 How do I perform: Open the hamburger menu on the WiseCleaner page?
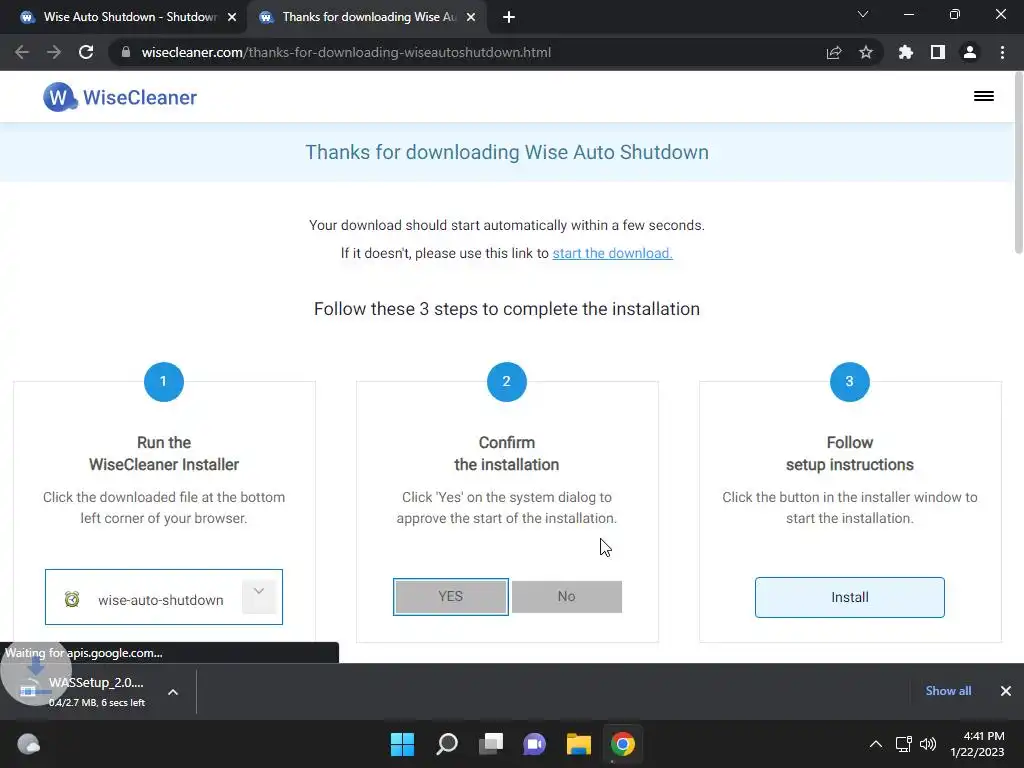click(x=984, y=97)
